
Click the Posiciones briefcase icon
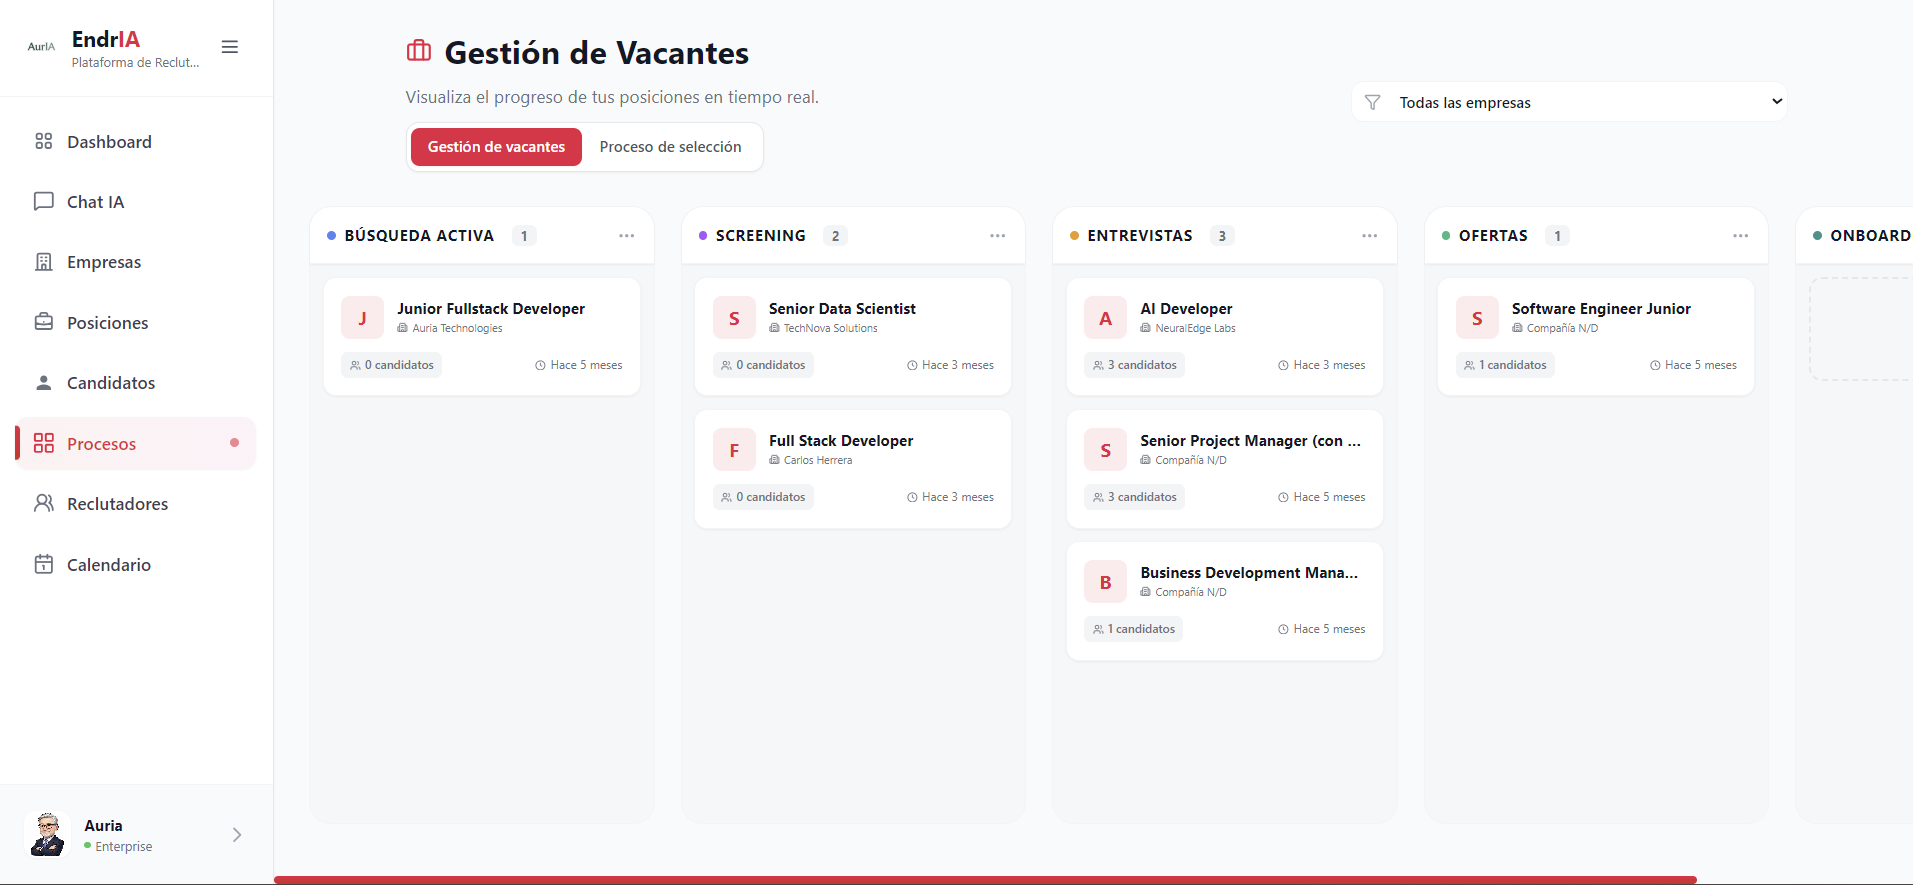click(x=44, y=322)
